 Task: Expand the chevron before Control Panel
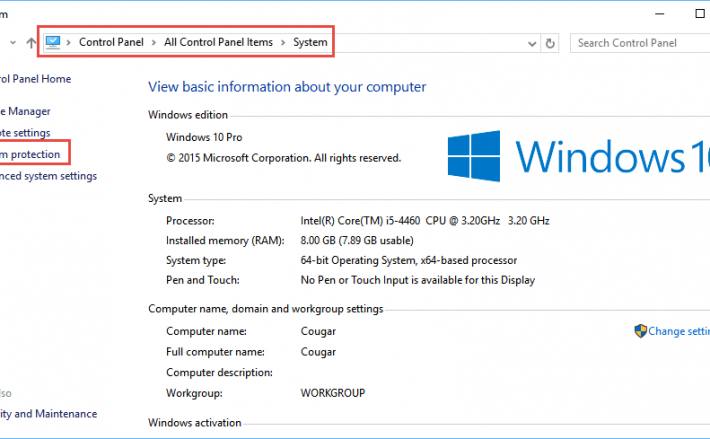tap(69, 43)
